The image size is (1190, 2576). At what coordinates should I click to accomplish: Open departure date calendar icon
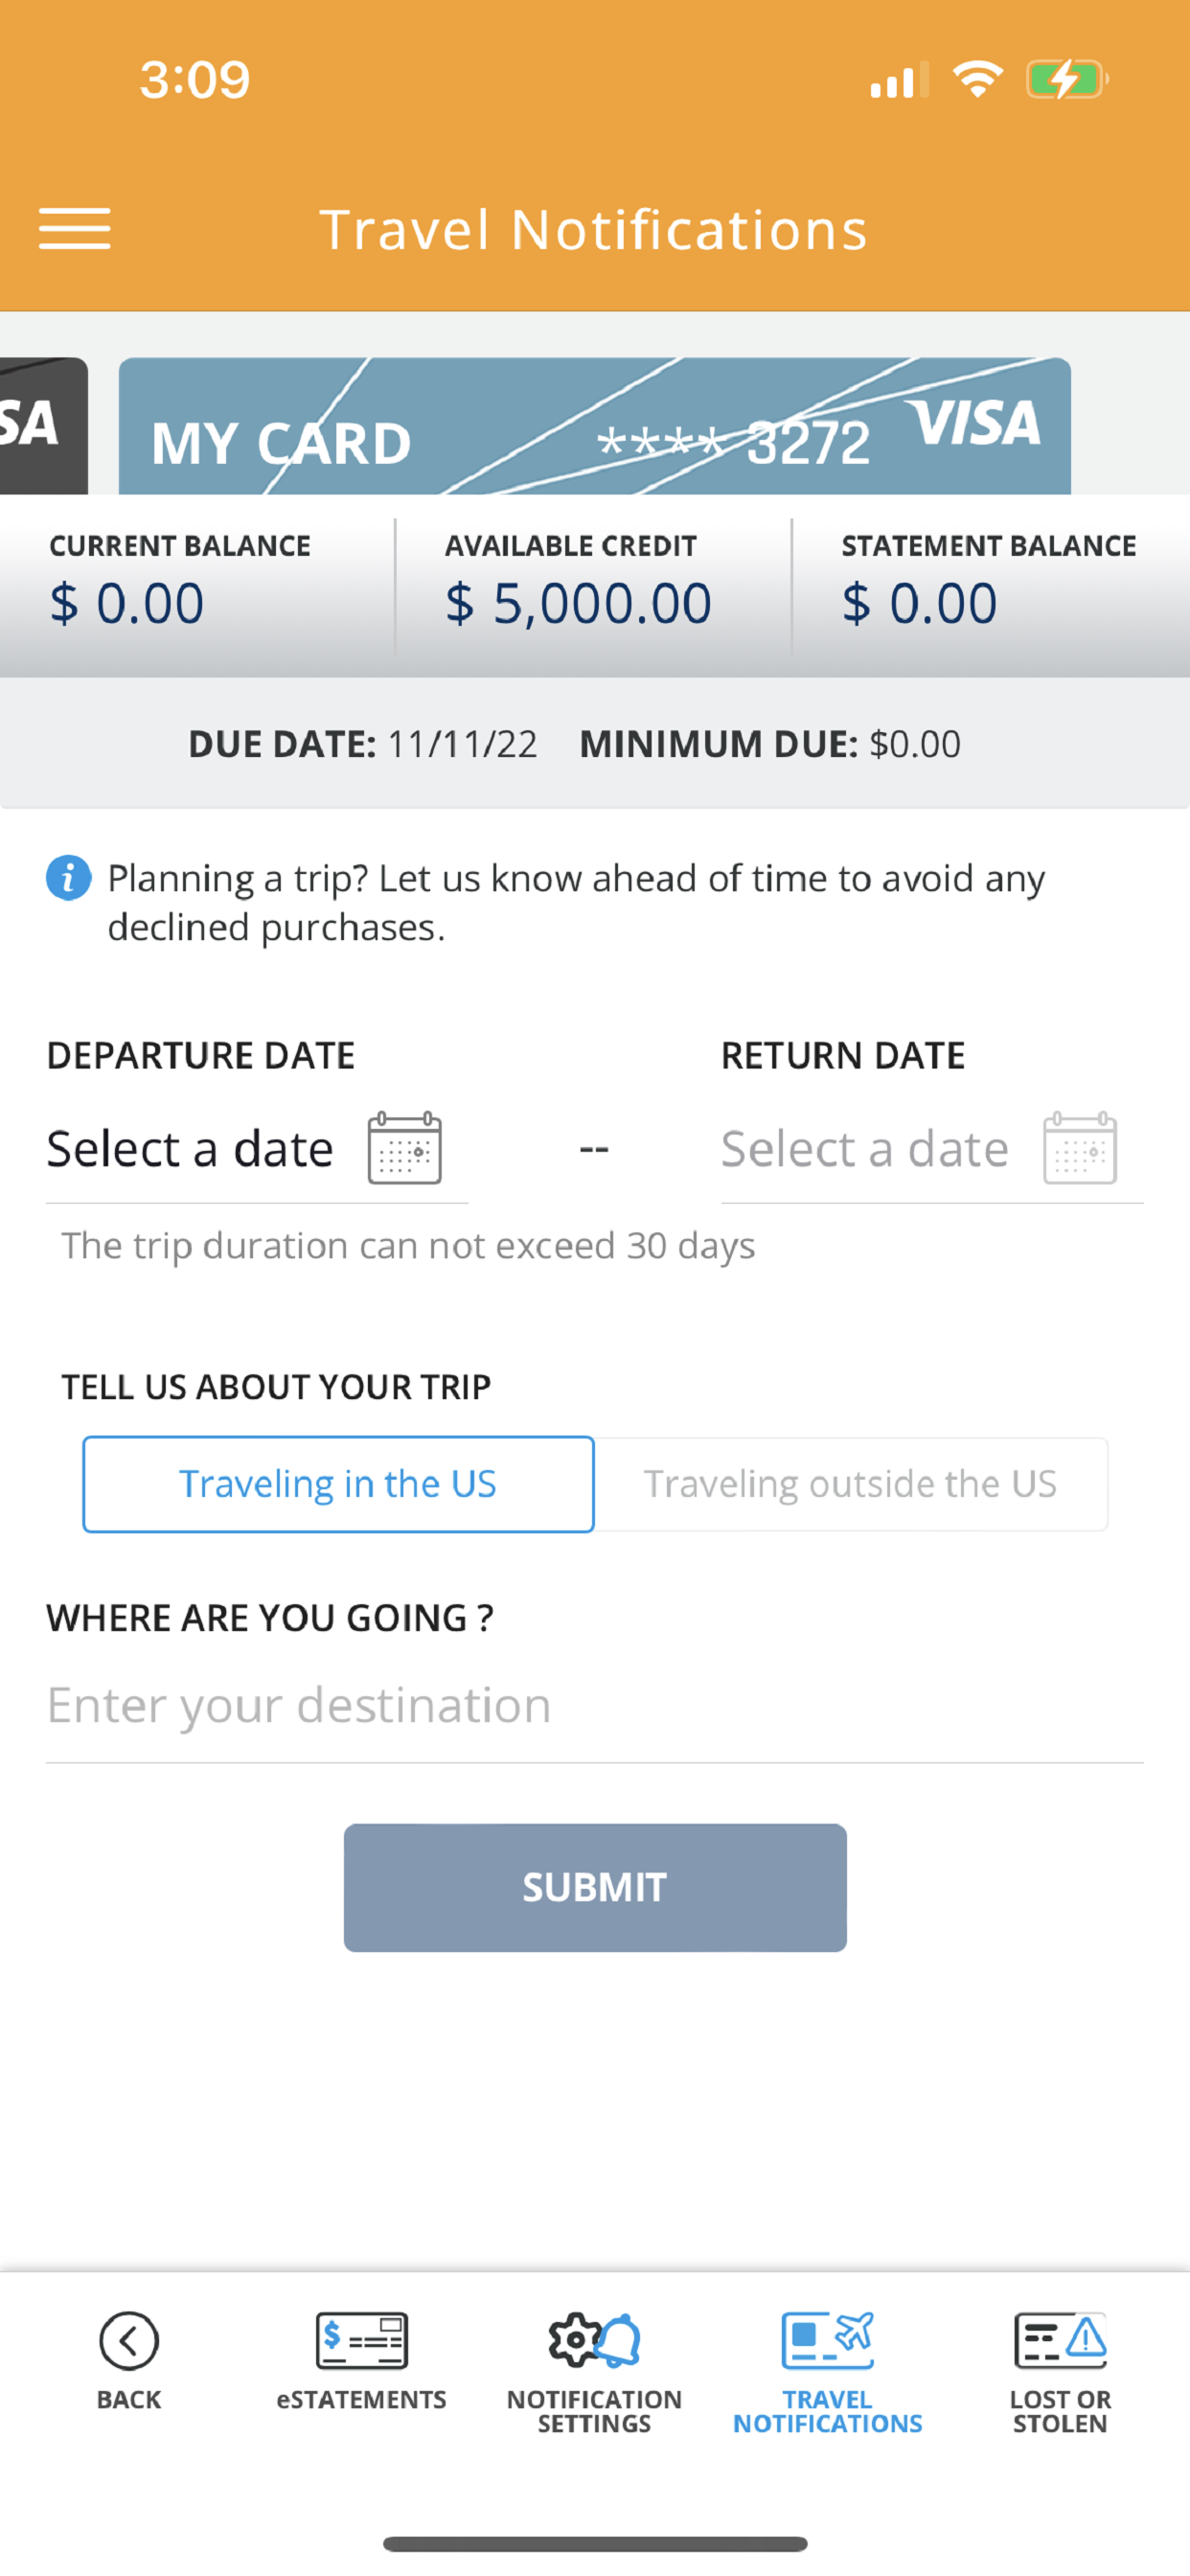(405, 1148)
